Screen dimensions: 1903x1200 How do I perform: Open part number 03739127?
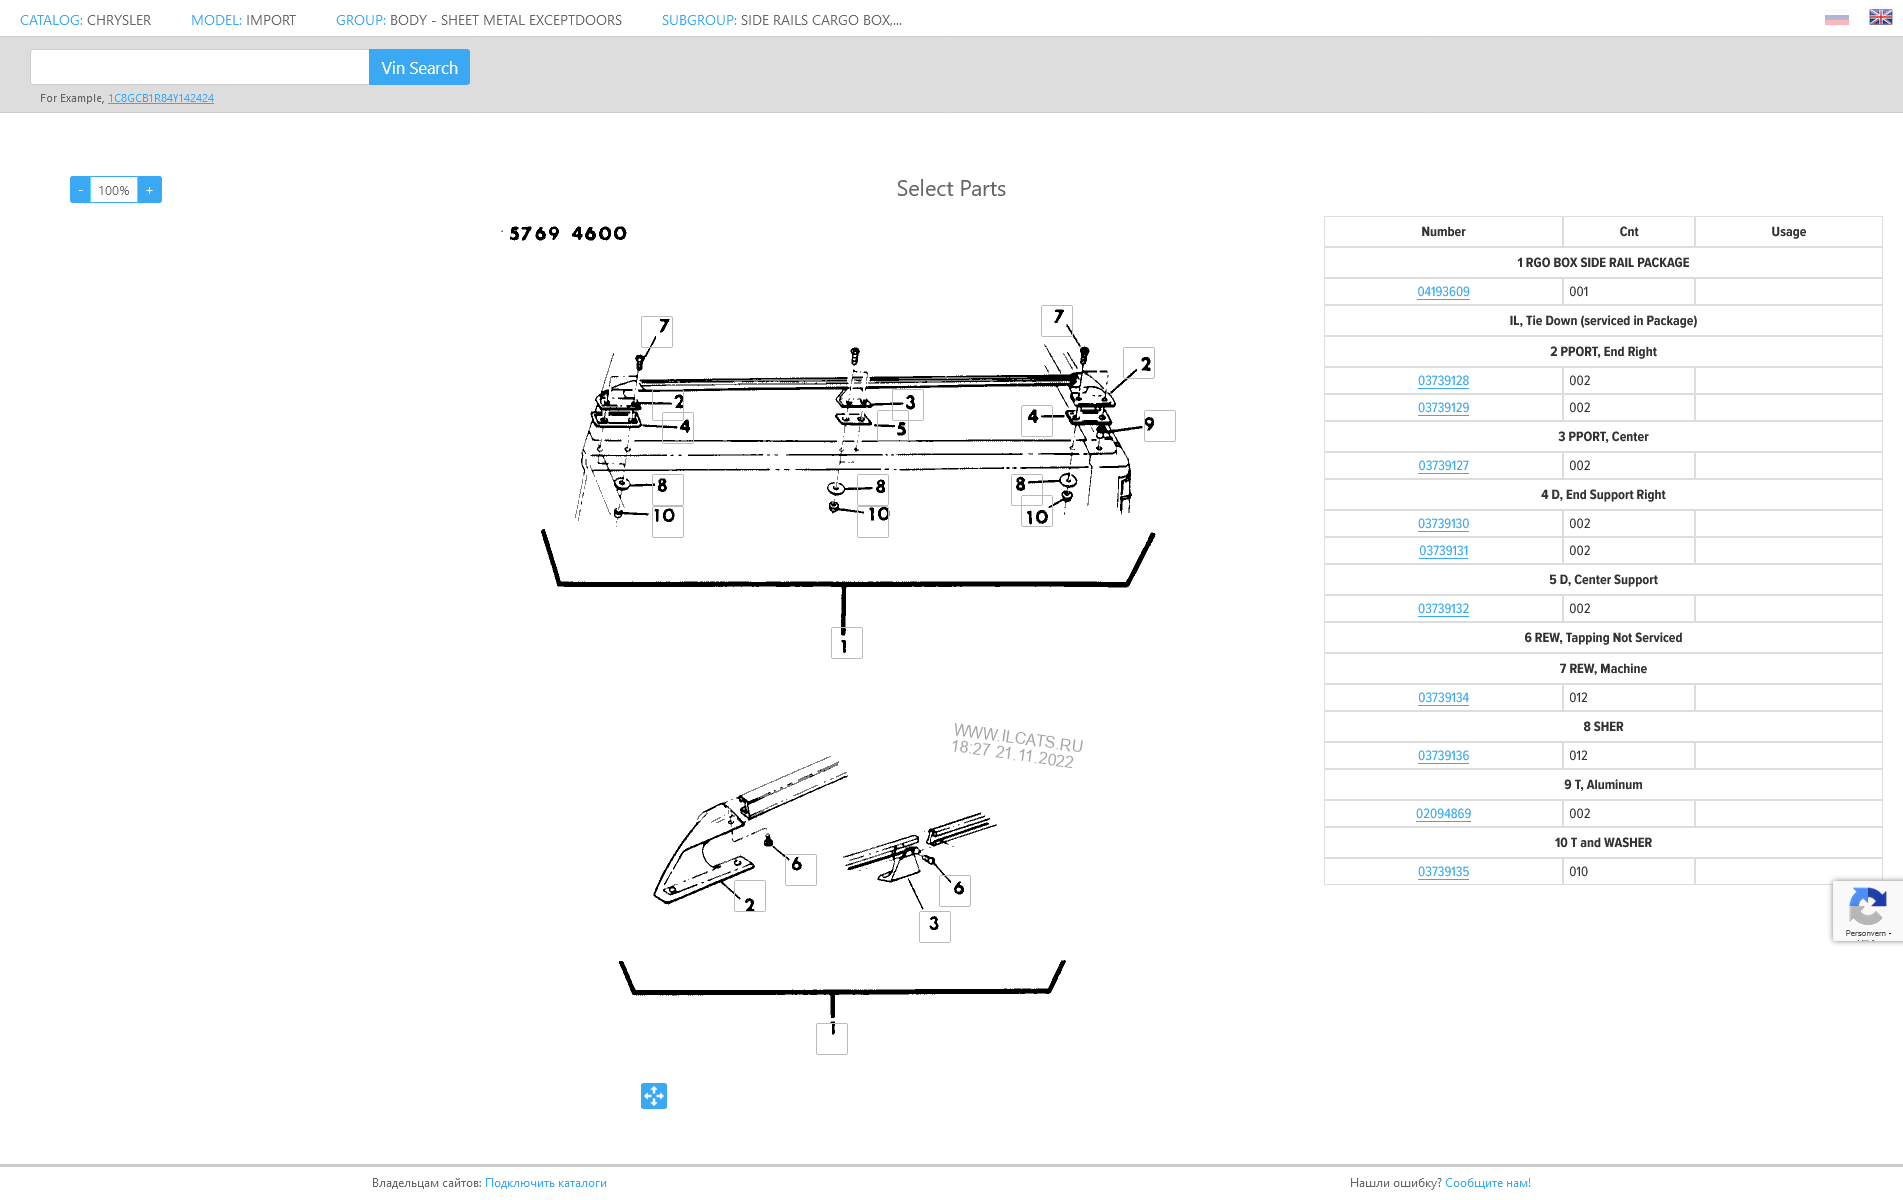click(x=1443, y=466)
